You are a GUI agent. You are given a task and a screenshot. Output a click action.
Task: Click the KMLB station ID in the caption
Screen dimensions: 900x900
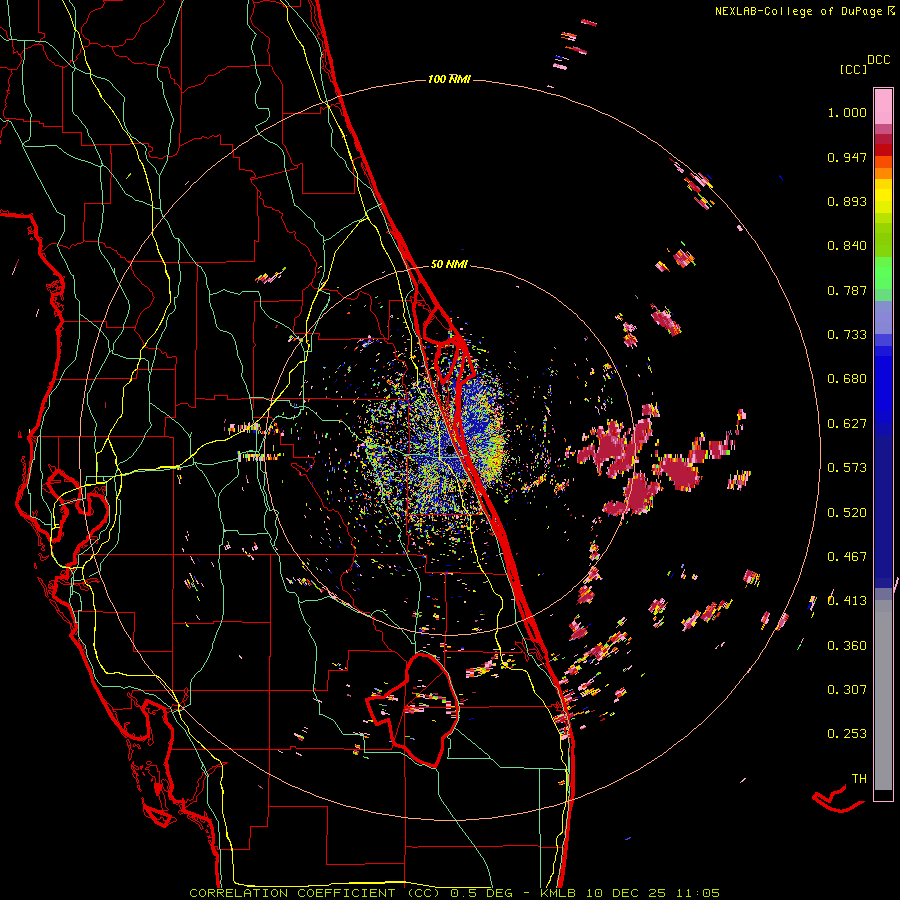point(559,893)
